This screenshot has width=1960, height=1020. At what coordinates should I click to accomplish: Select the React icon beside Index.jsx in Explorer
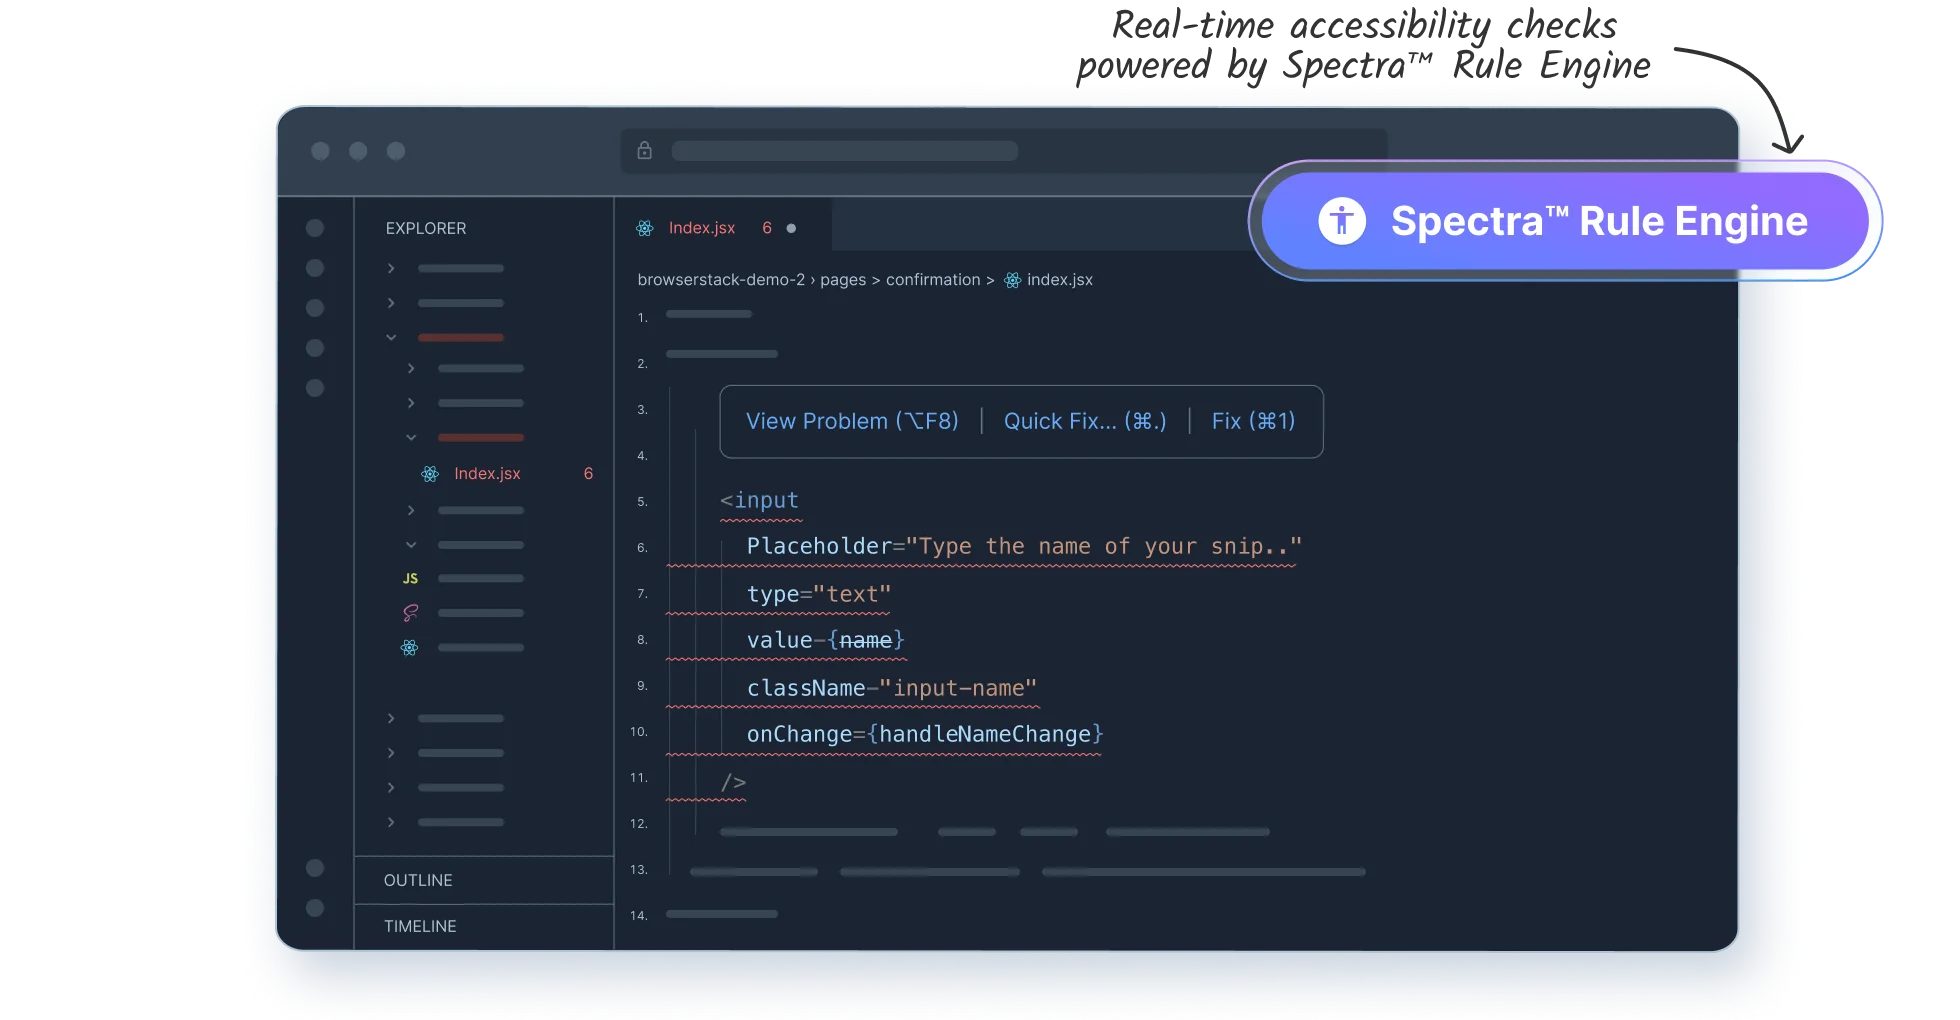[x=430, y=473]
